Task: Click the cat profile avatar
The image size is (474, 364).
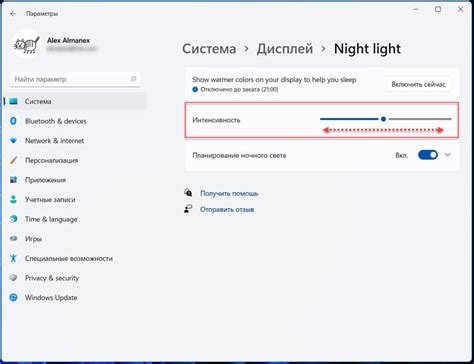Action: pyautogui.click(x=27, y=45)
